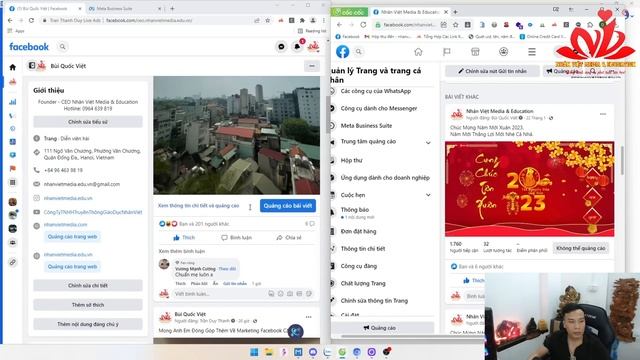Open new tab in right browser window
The width and height of the screenshot is (640, 360).
[456, 12]
